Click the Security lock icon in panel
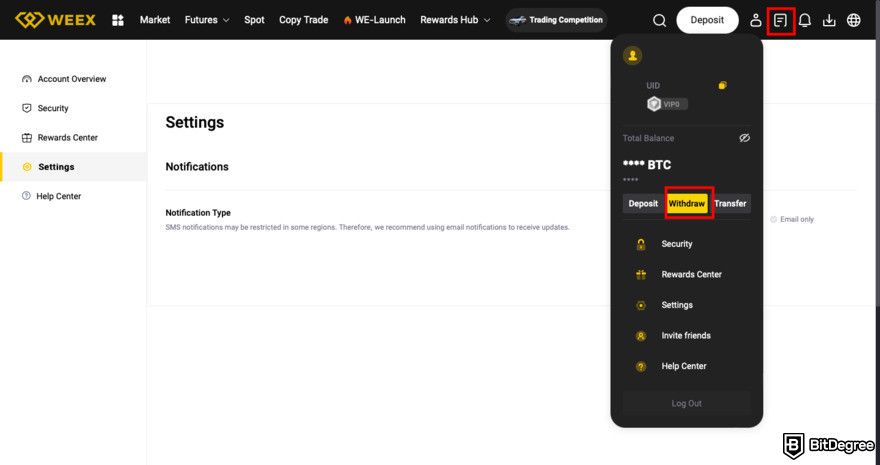This screenshot has height=465, width=880. [x=641, y=244]
